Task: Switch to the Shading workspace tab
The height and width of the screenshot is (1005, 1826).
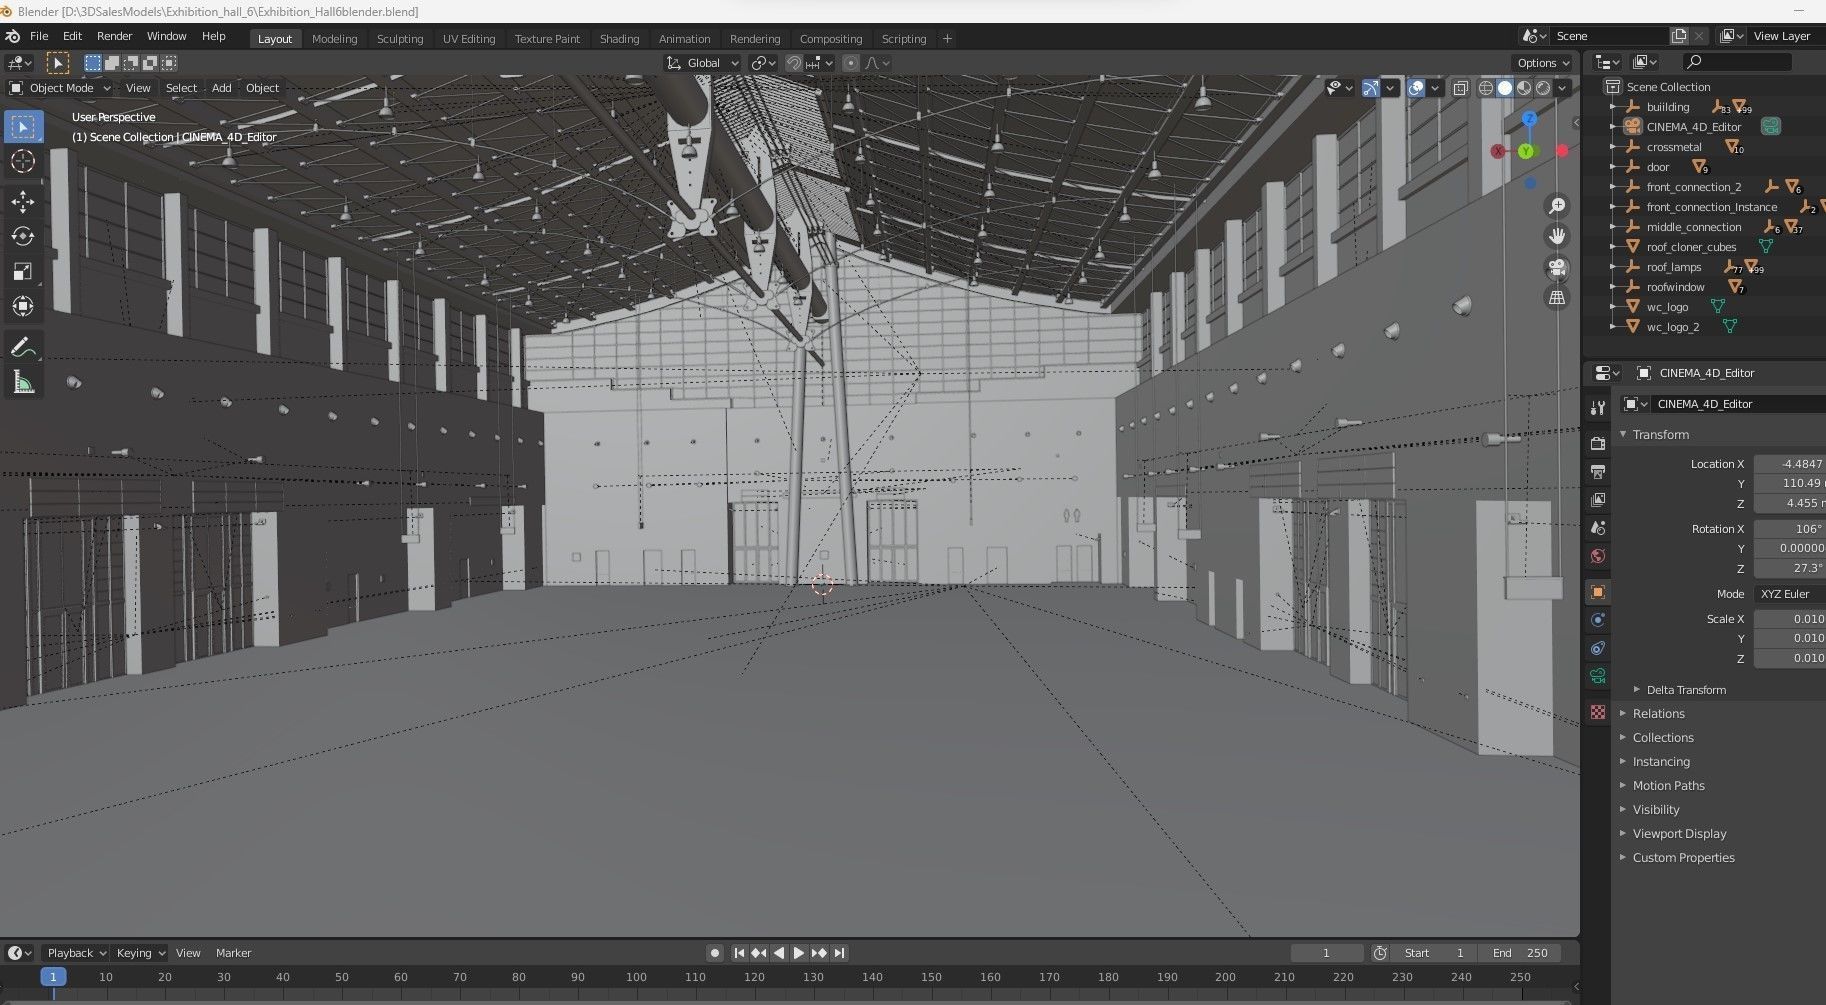Action: [x=619, y=39]
